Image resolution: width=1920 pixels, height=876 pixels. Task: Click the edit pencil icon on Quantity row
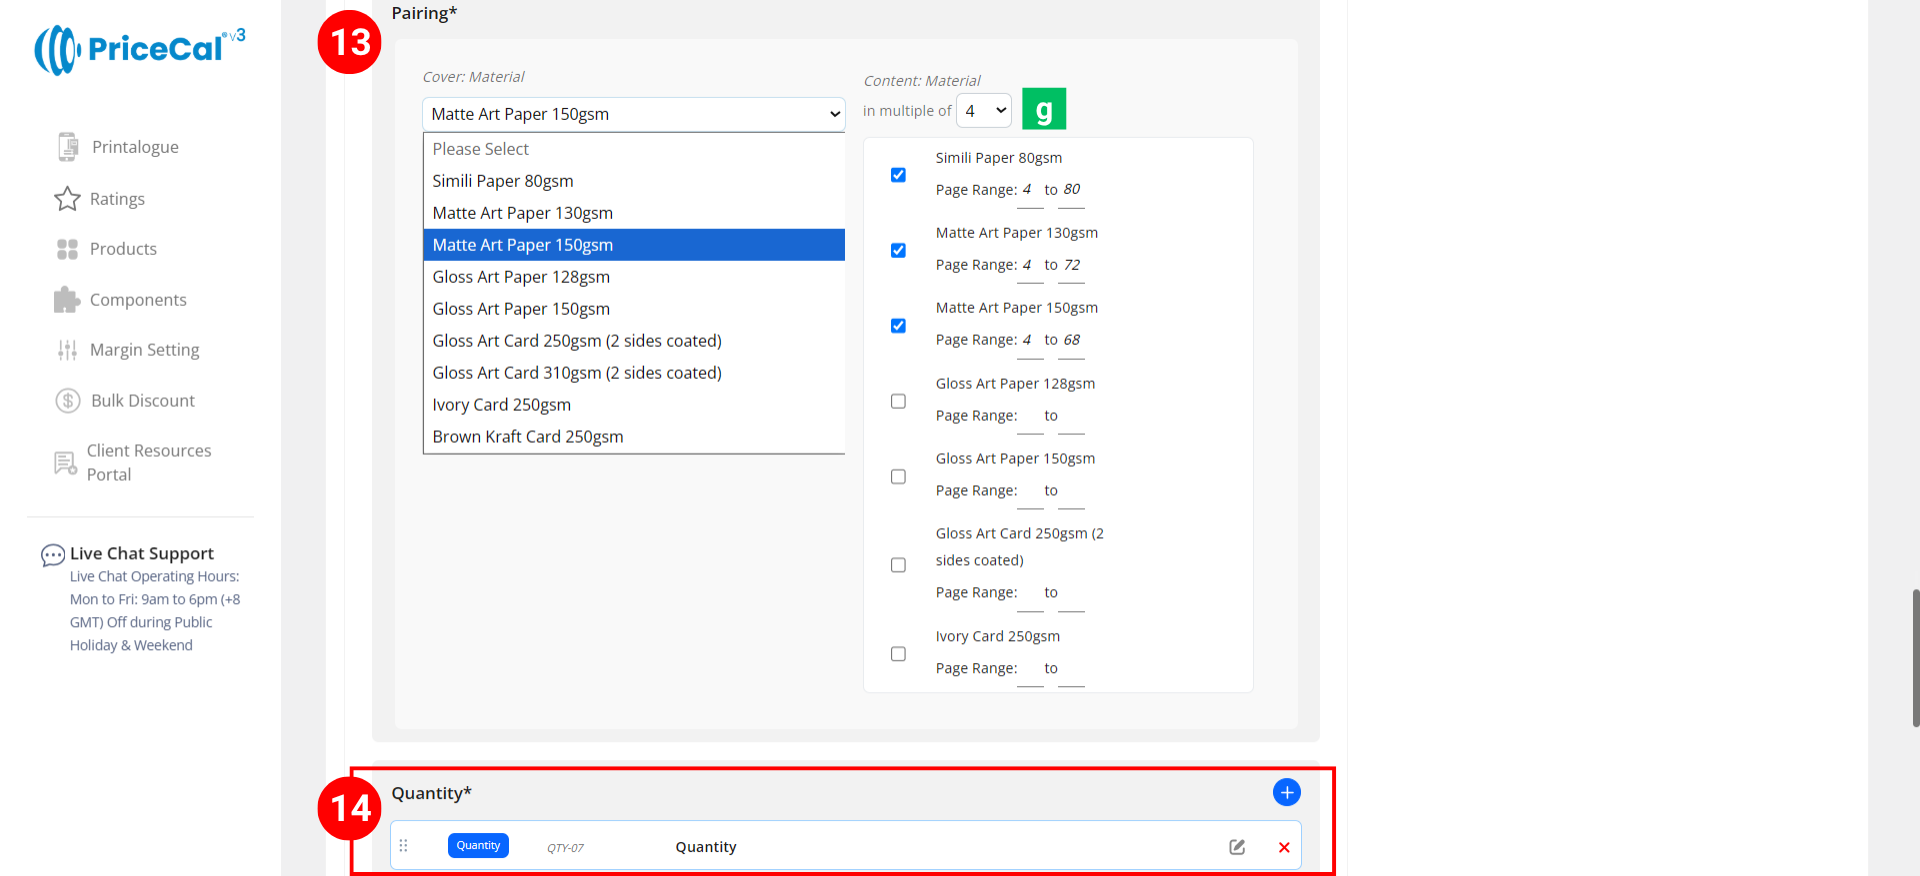click(x=1237, y=847)
